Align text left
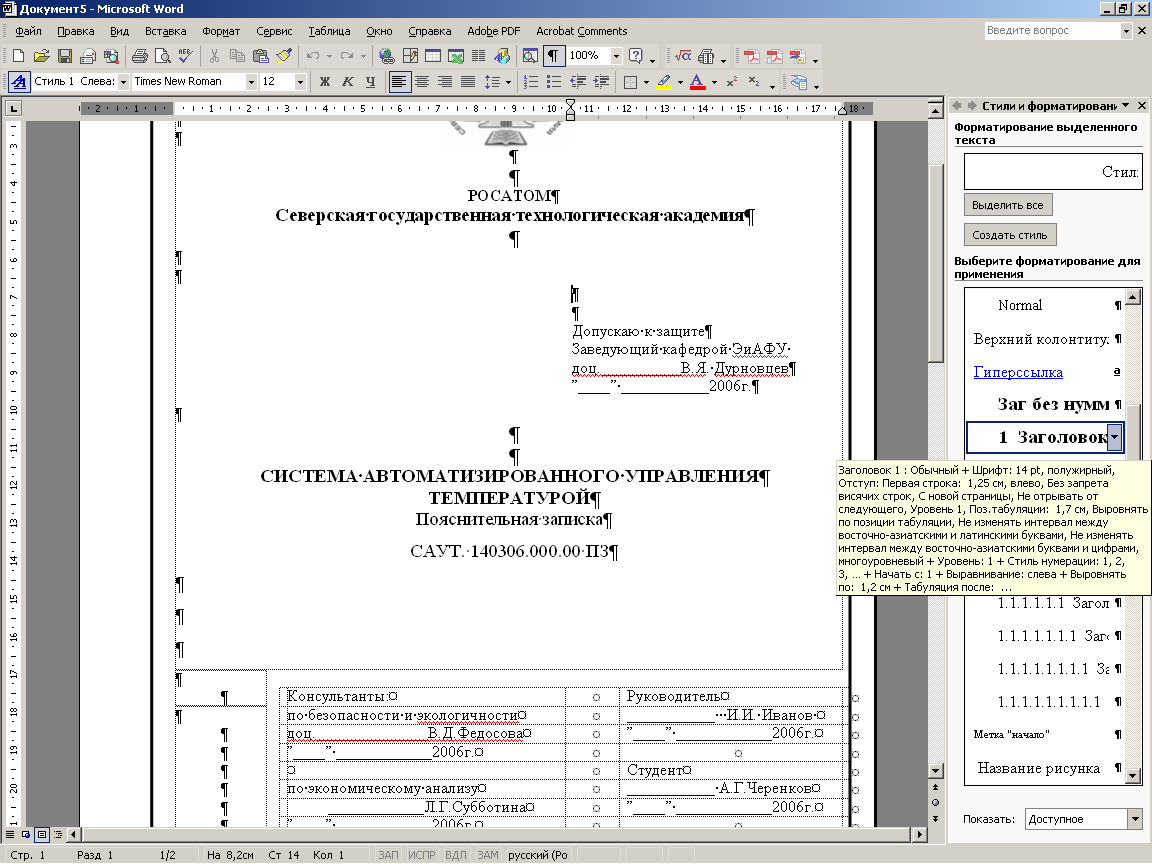Viewport: 1152px width, 864px height. click(x=399, y=82)
